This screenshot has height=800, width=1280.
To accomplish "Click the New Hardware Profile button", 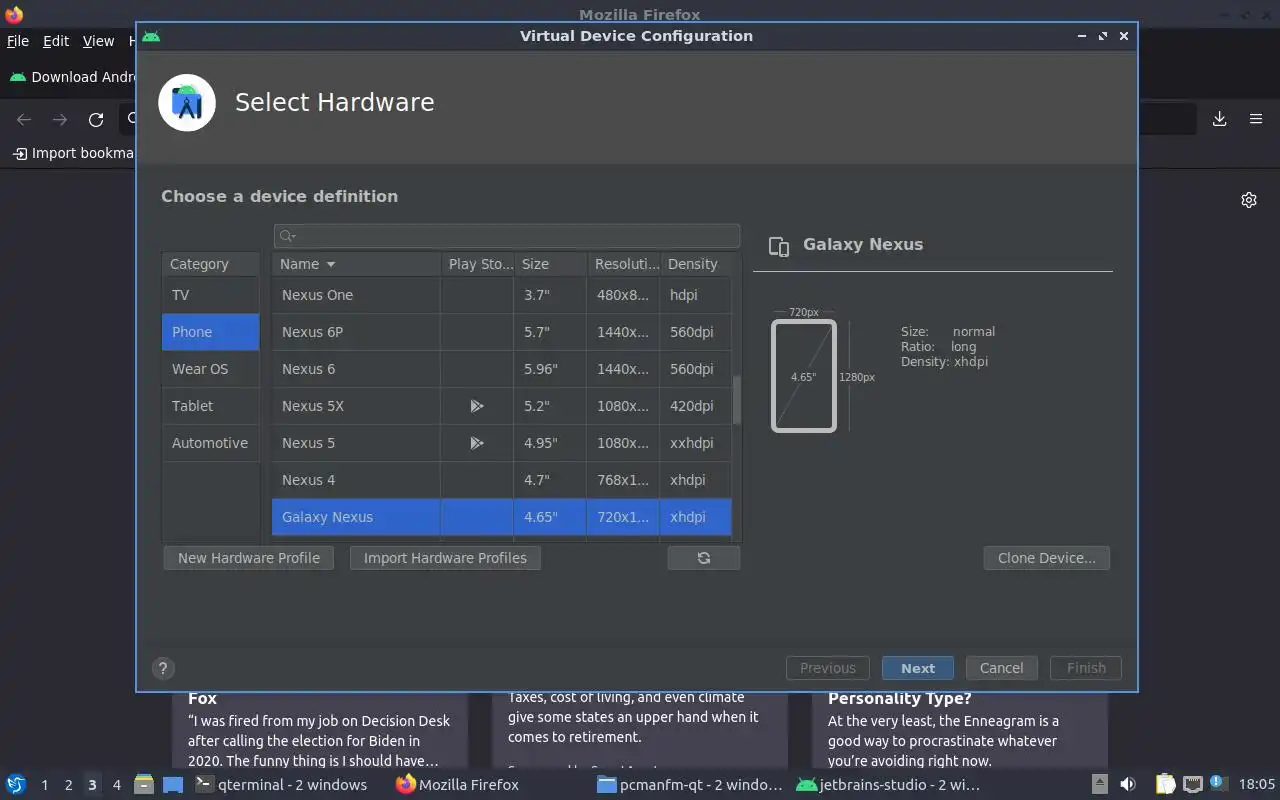I will coord(249,558).
